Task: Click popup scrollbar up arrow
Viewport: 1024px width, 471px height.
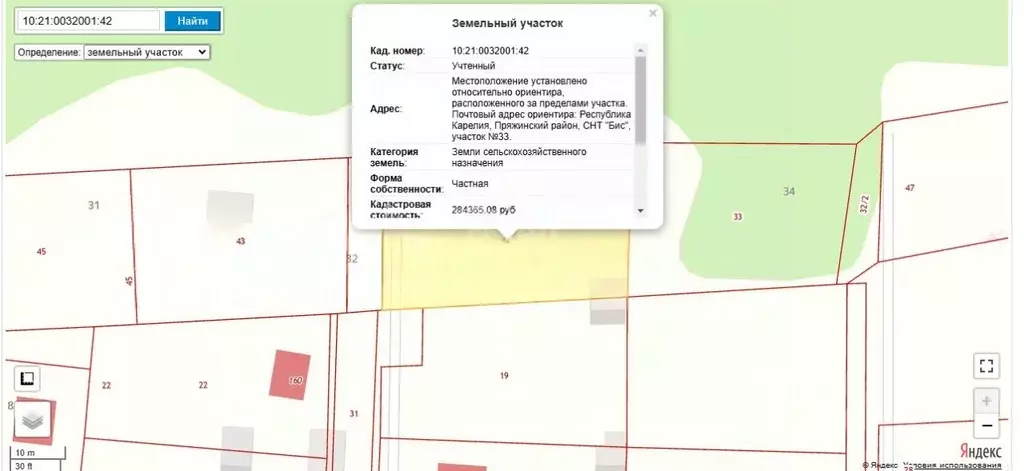Action: (640, 50)
